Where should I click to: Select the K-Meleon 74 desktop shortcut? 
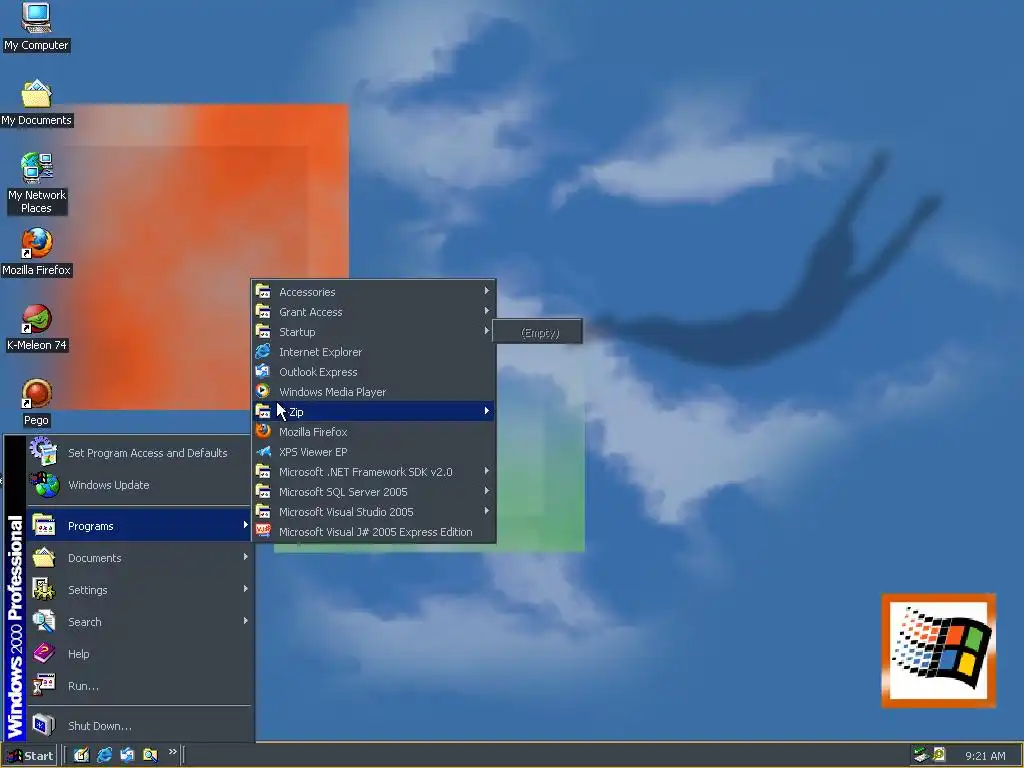pos(37,328)
